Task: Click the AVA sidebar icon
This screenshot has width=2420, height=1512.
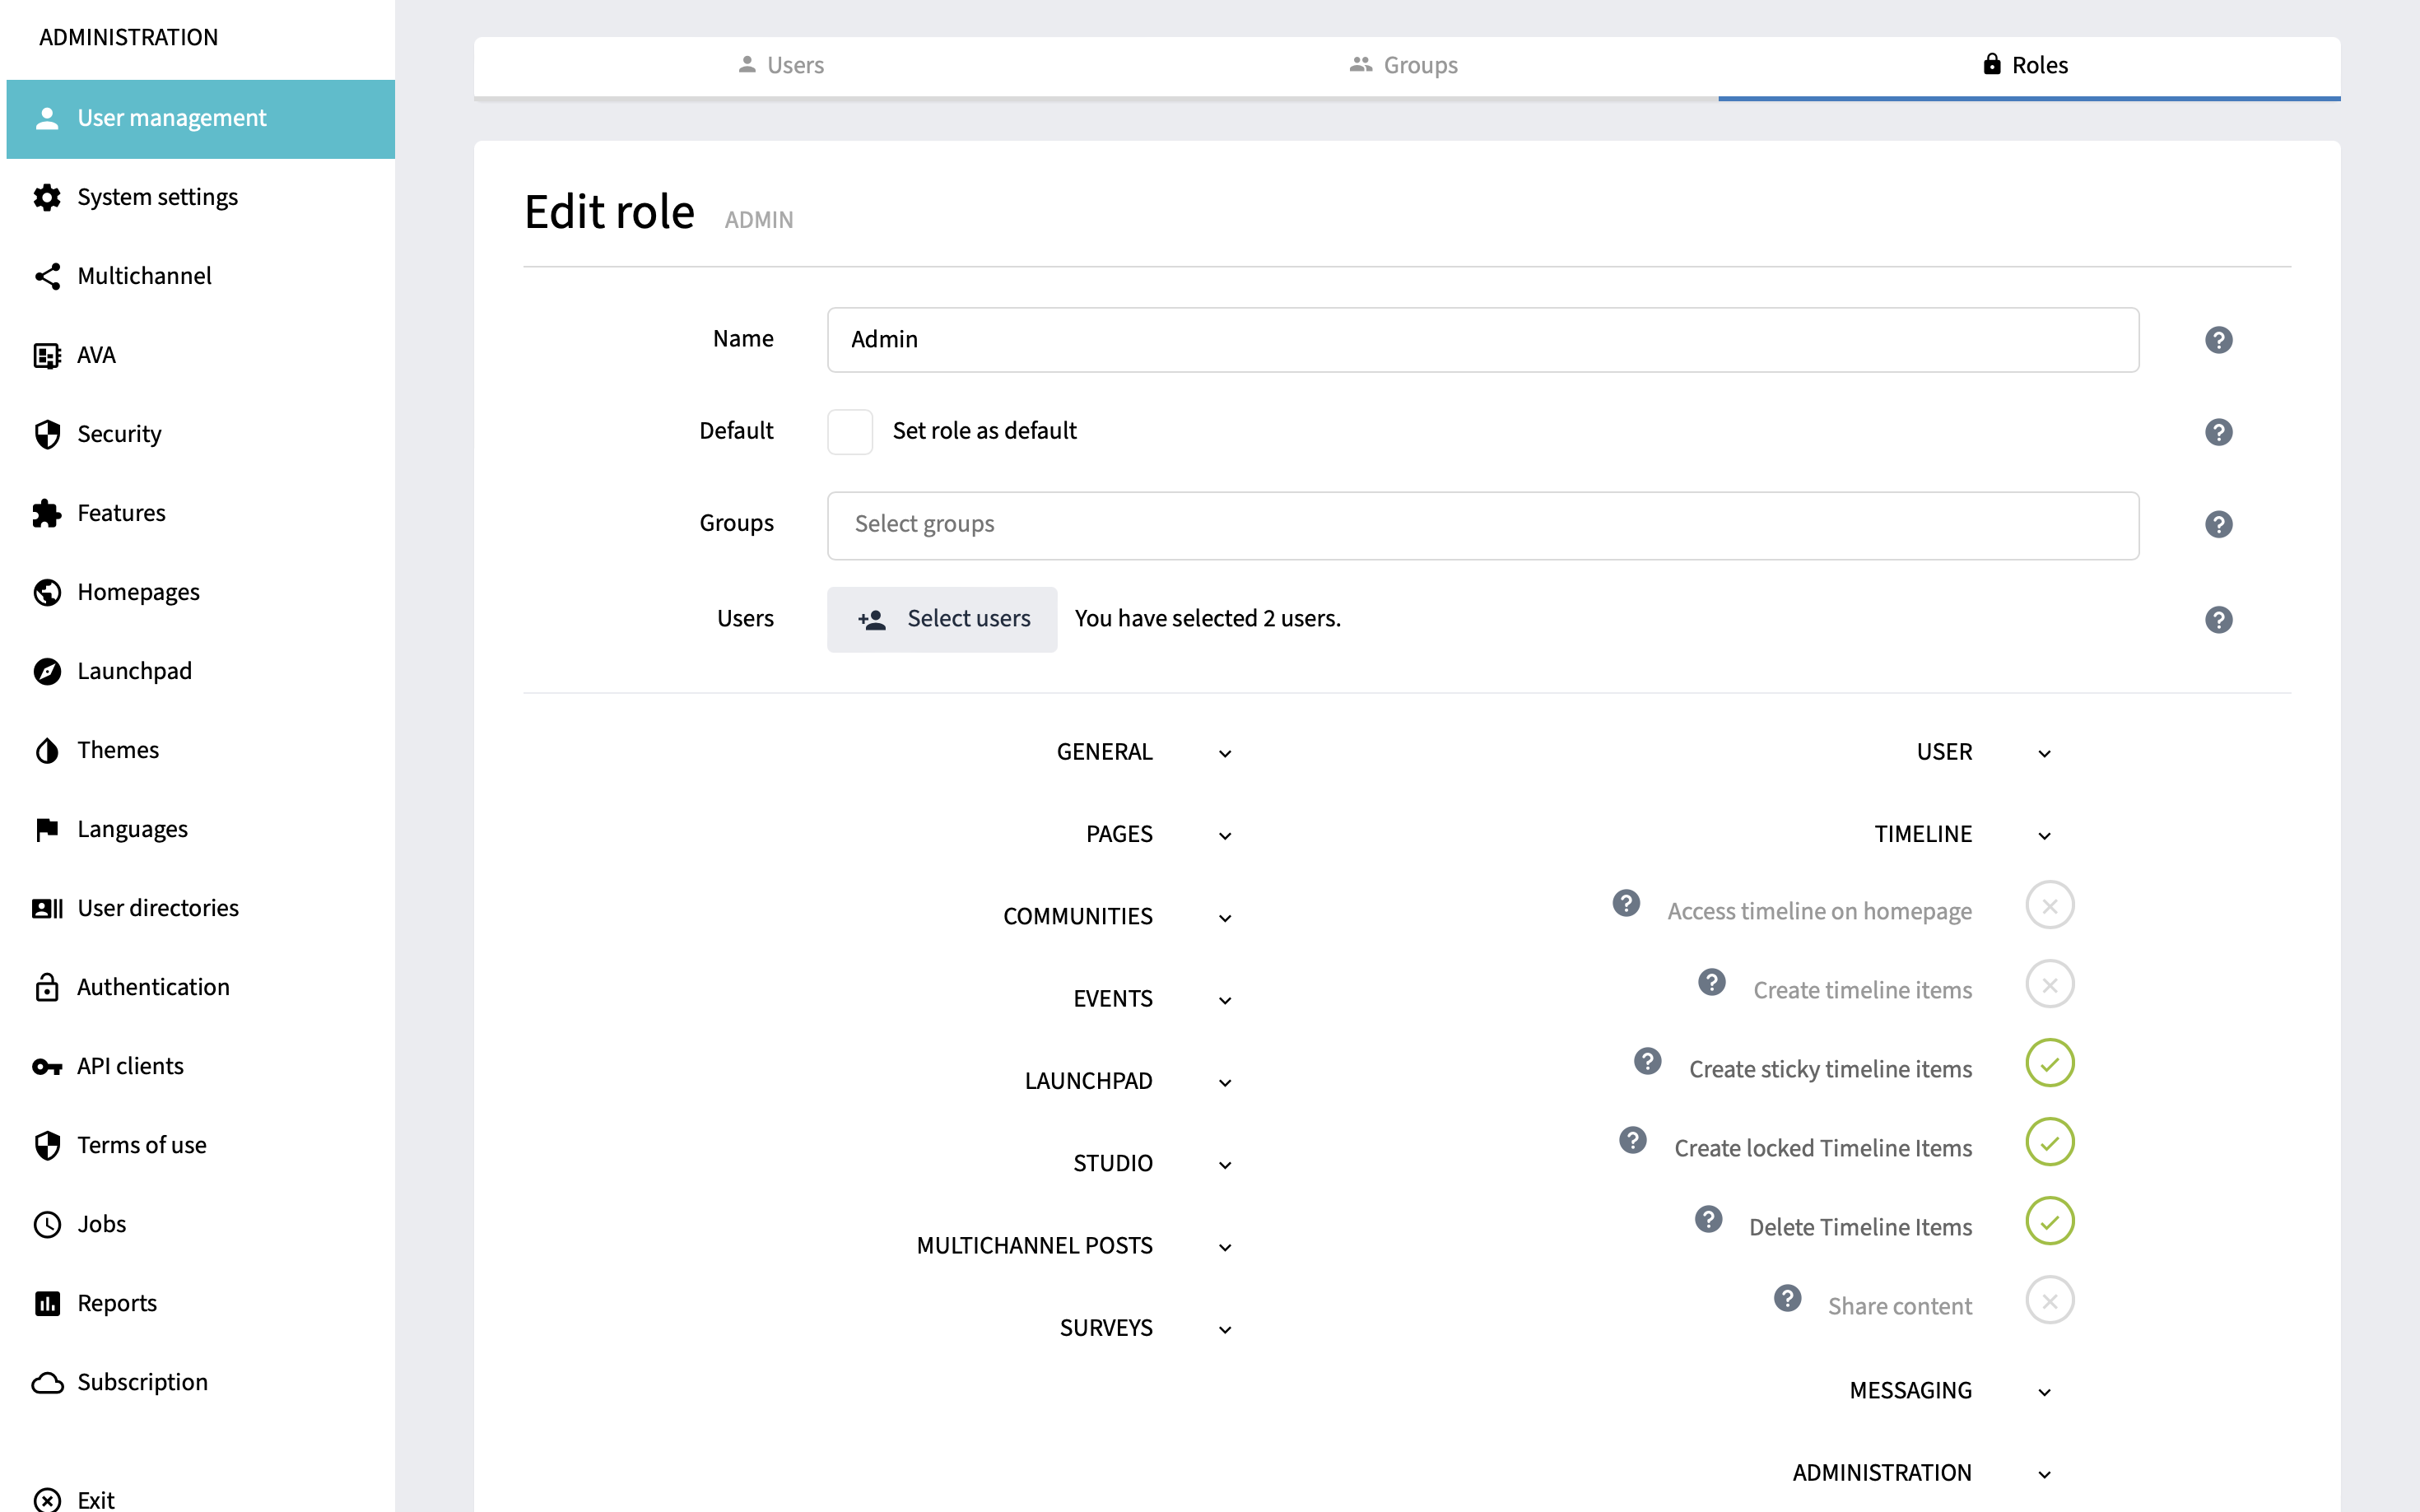Action: point(47,355)
